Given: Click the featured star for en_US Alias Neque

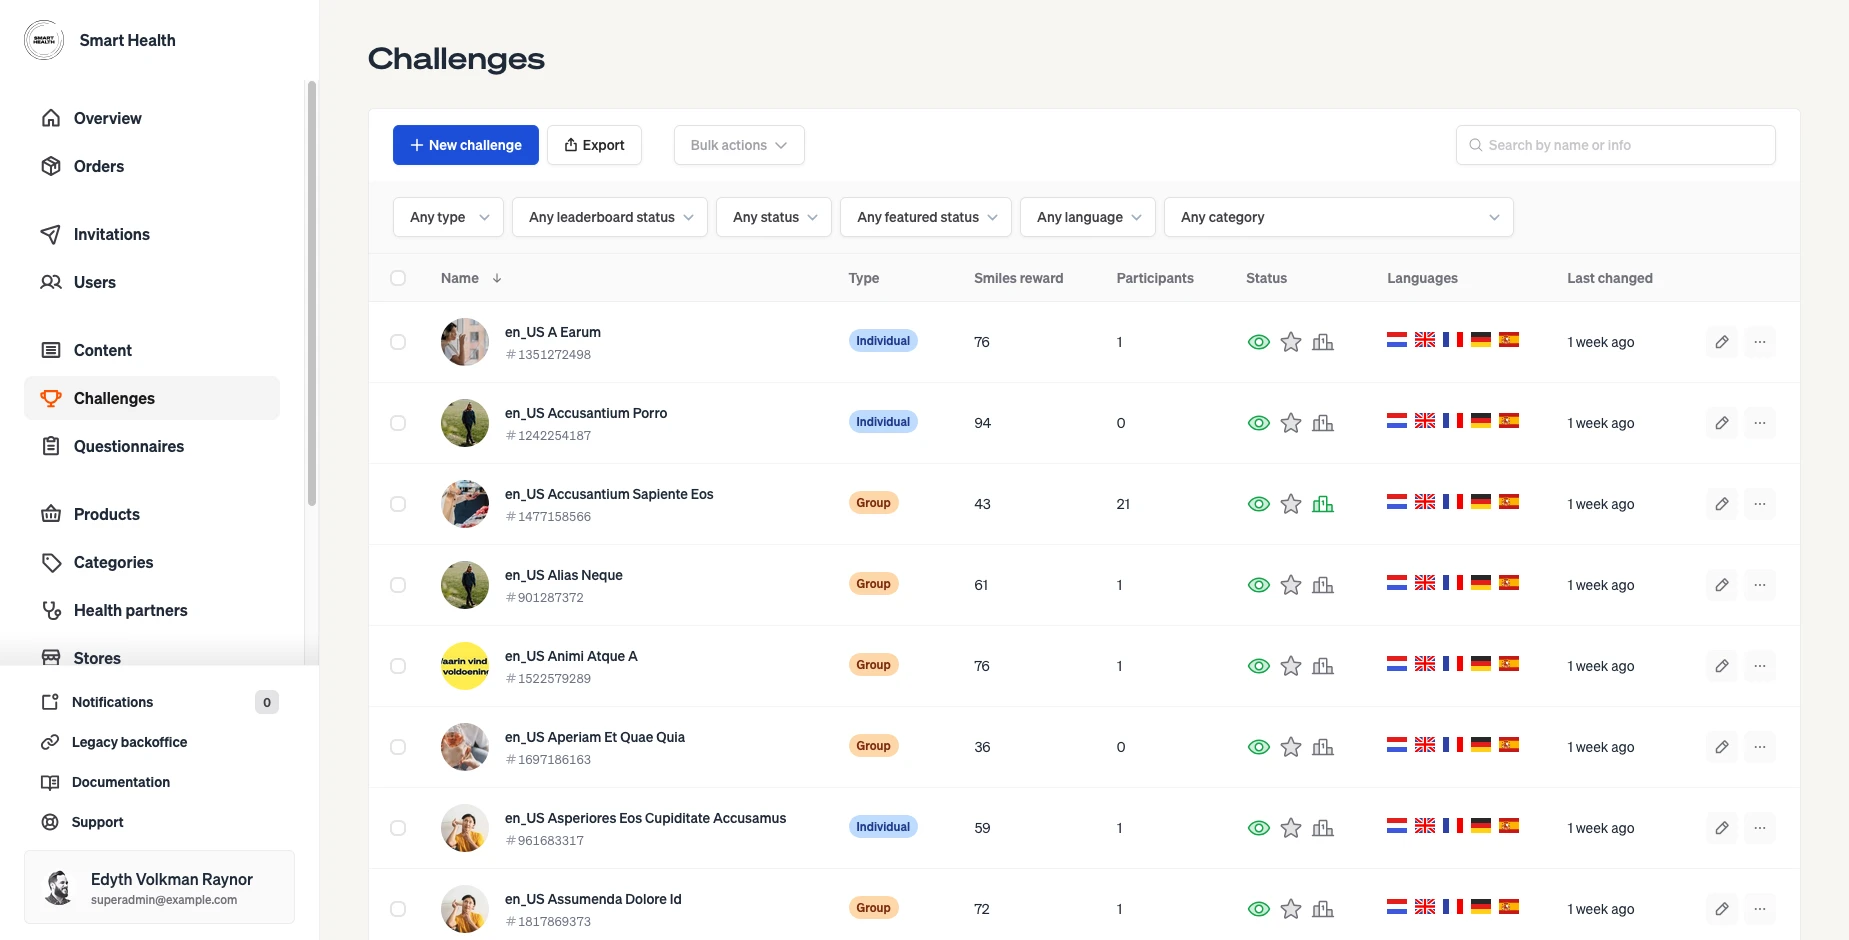Looking at the screenshot, I should [x=1291, y=585].
